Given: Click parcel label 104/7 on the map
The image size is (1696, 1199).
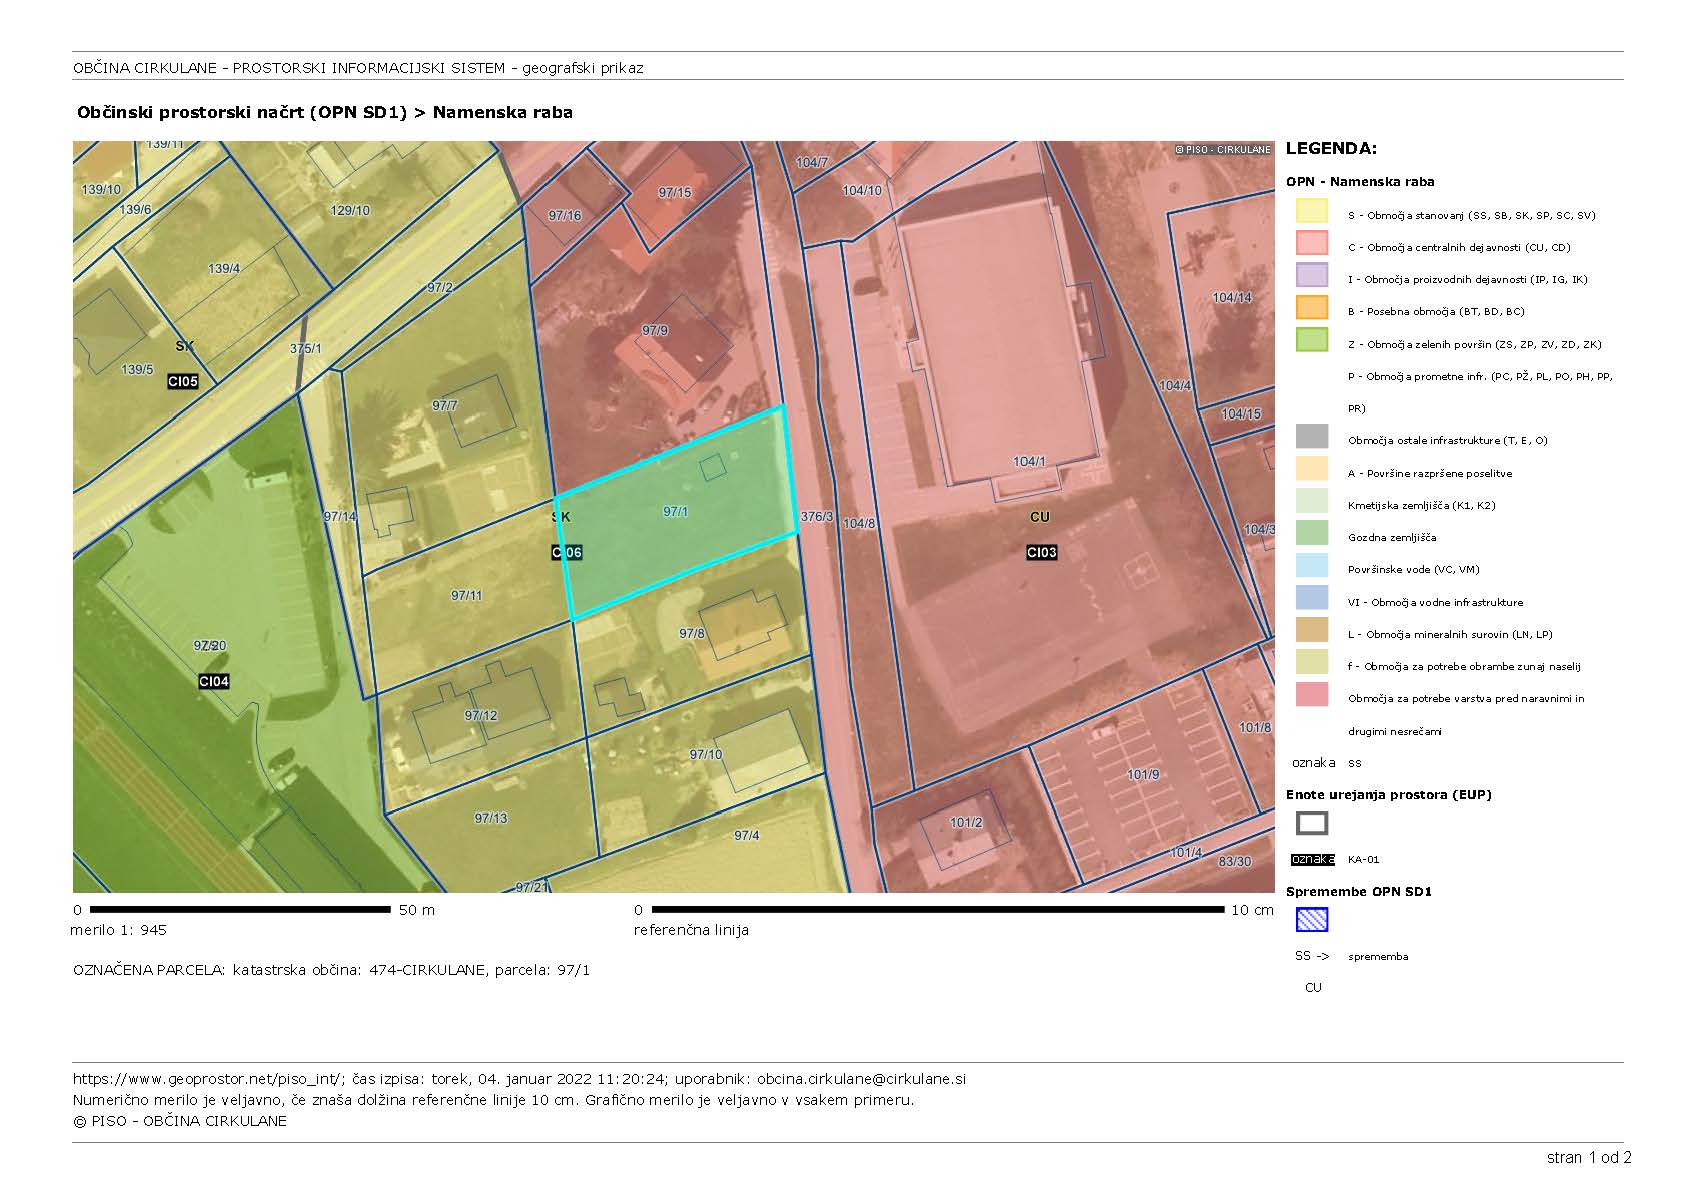Looking at the screenshot, I should 812,163.
